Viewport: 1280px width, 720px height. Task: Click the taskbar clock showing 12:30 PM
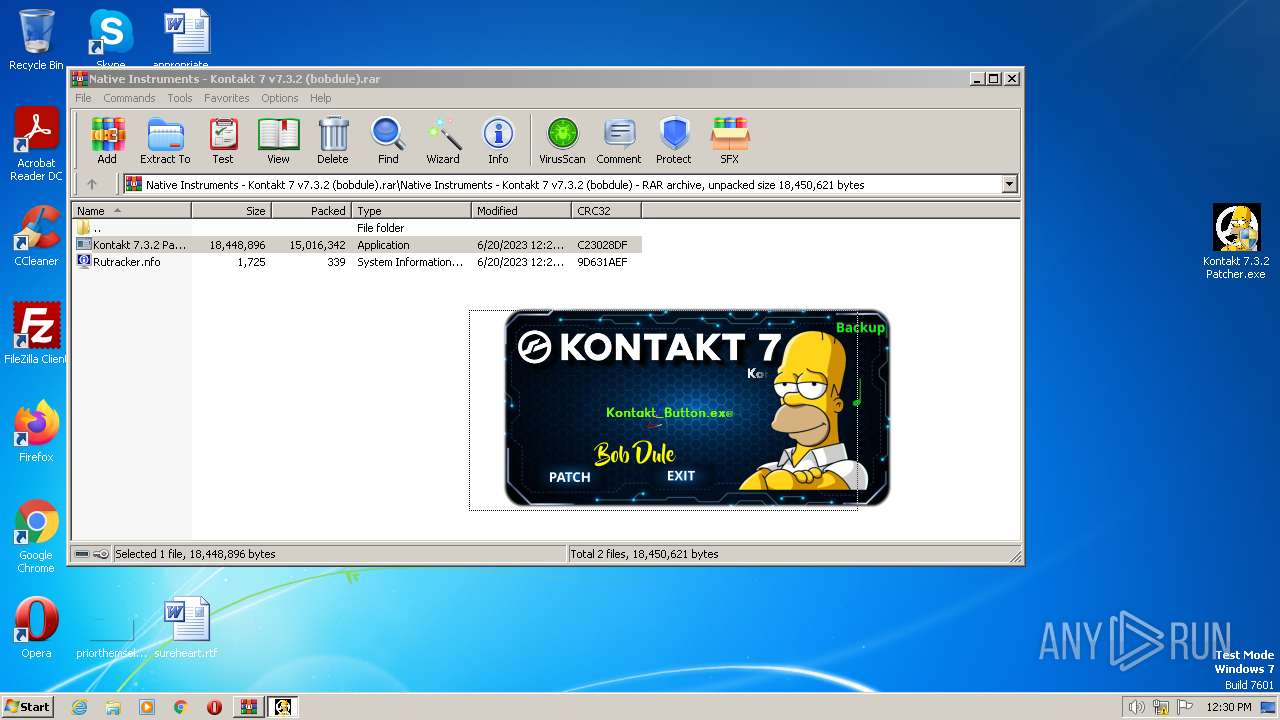point(1229,707)
